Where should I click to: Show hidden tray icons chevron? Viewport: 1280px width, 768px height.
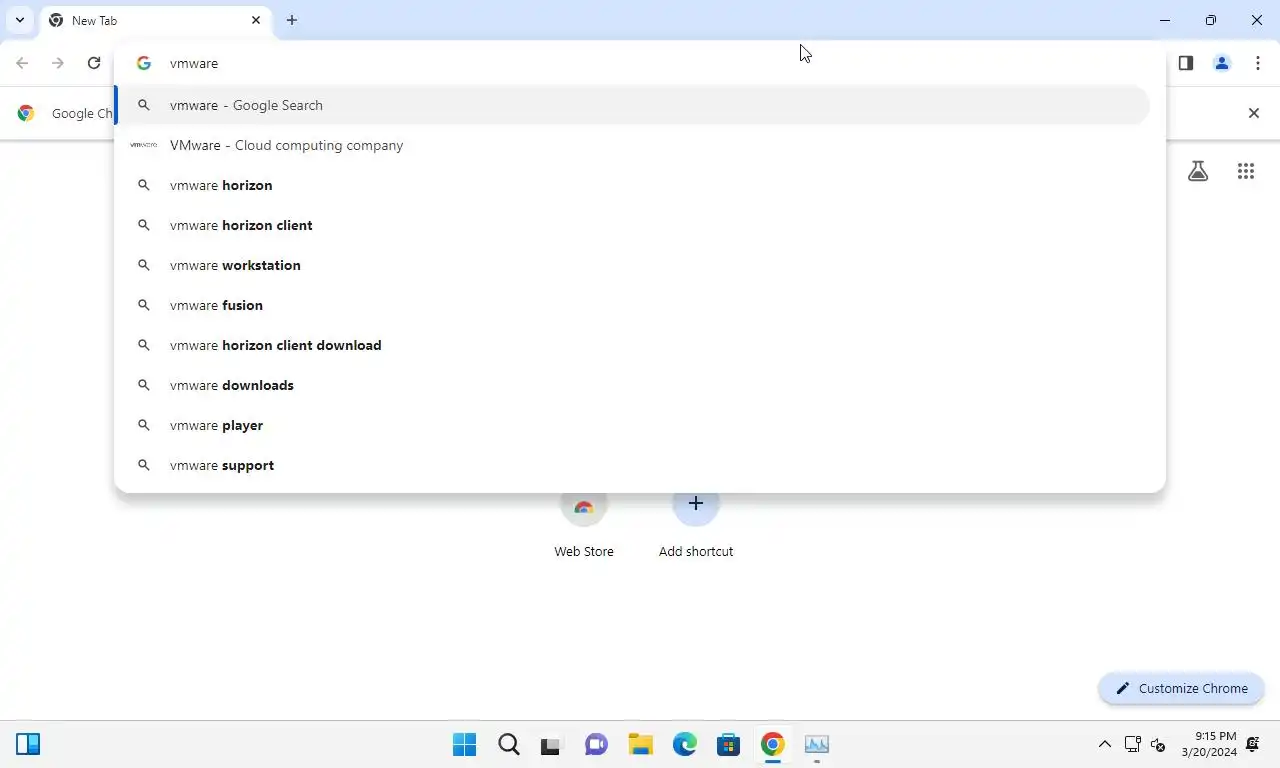(1105, 744)
